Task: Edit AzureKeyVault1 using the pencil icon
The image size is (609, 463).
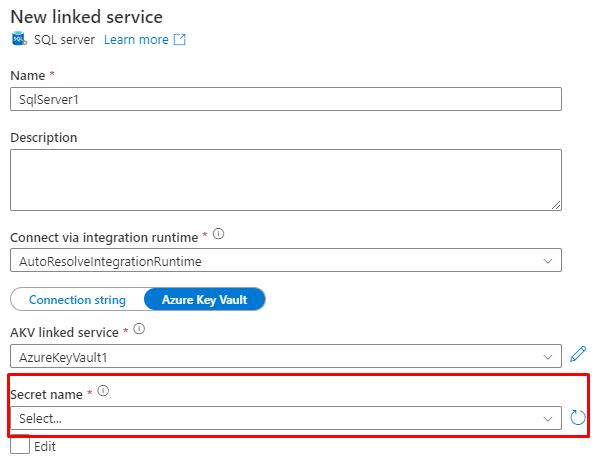Action: (x=577, y=355)
